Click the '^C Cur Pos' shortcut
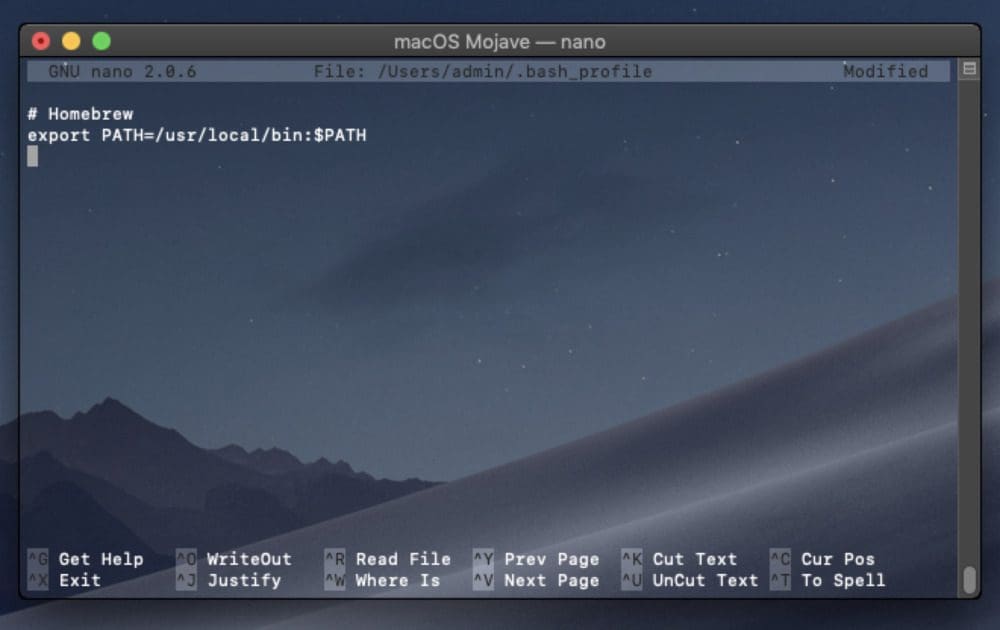The height and width of the screenshot is (630, 1000). point(823,559)
